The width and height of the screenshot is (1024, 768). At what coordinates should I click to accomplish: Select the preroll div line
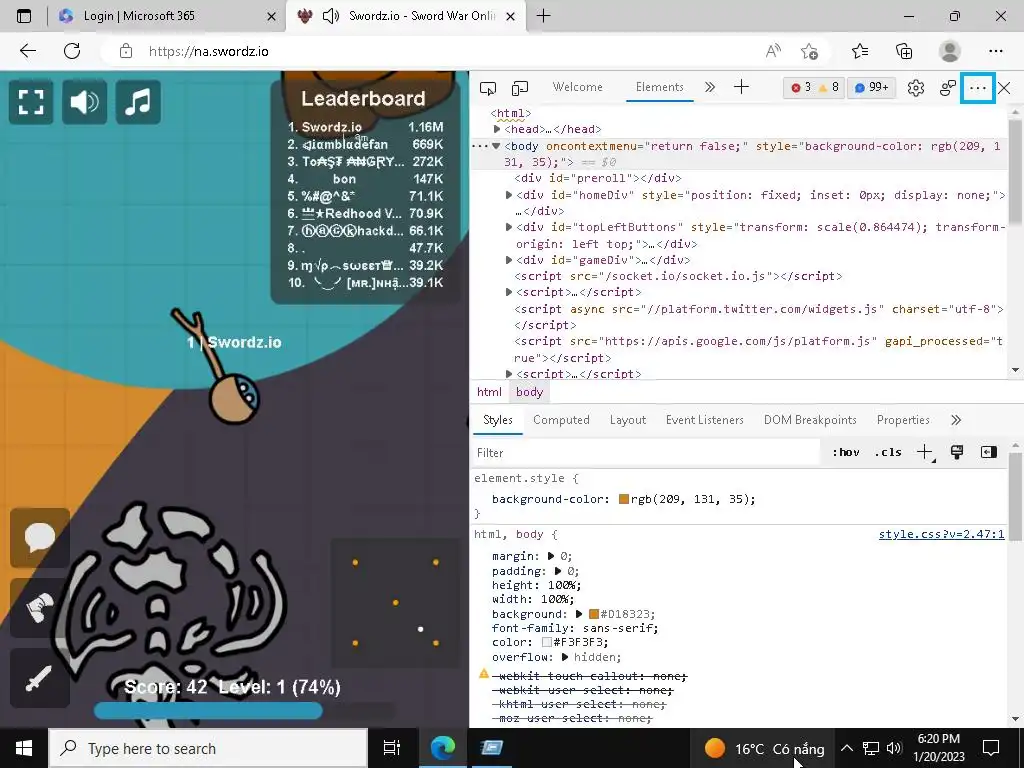point(598,178)
